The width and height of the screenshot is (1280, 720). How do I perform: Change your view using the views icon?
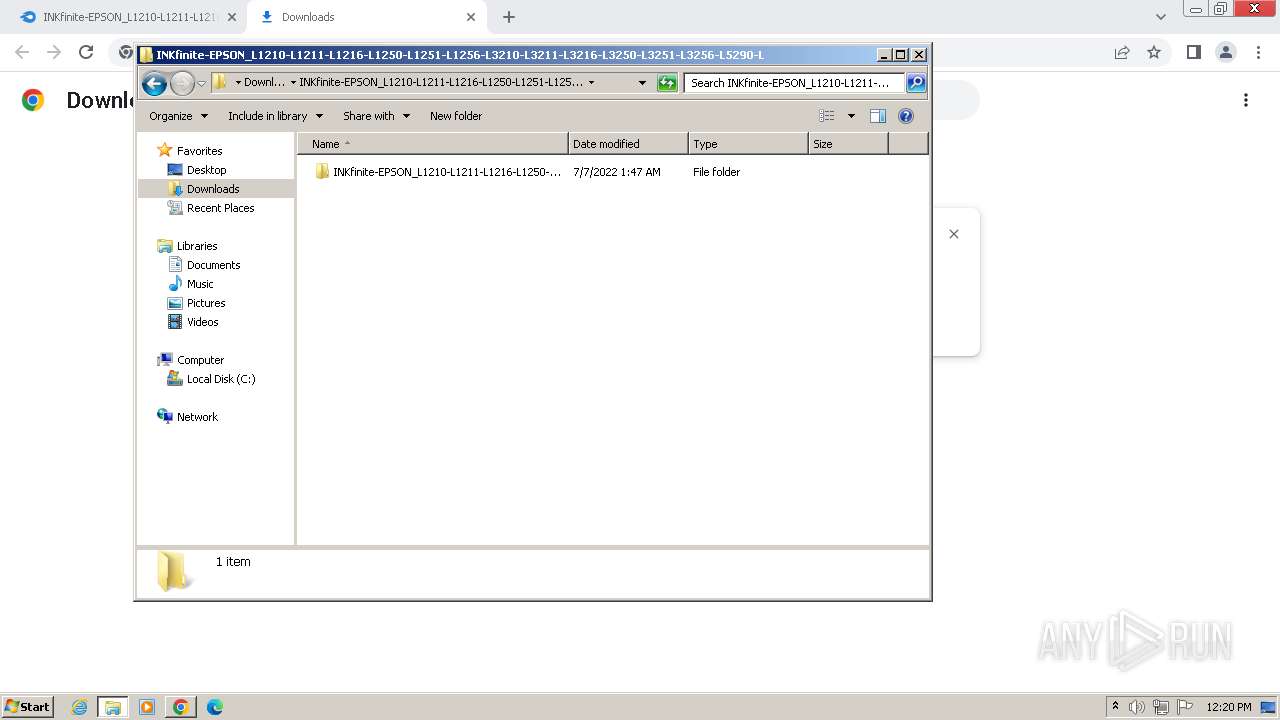[x=826, y=116]
